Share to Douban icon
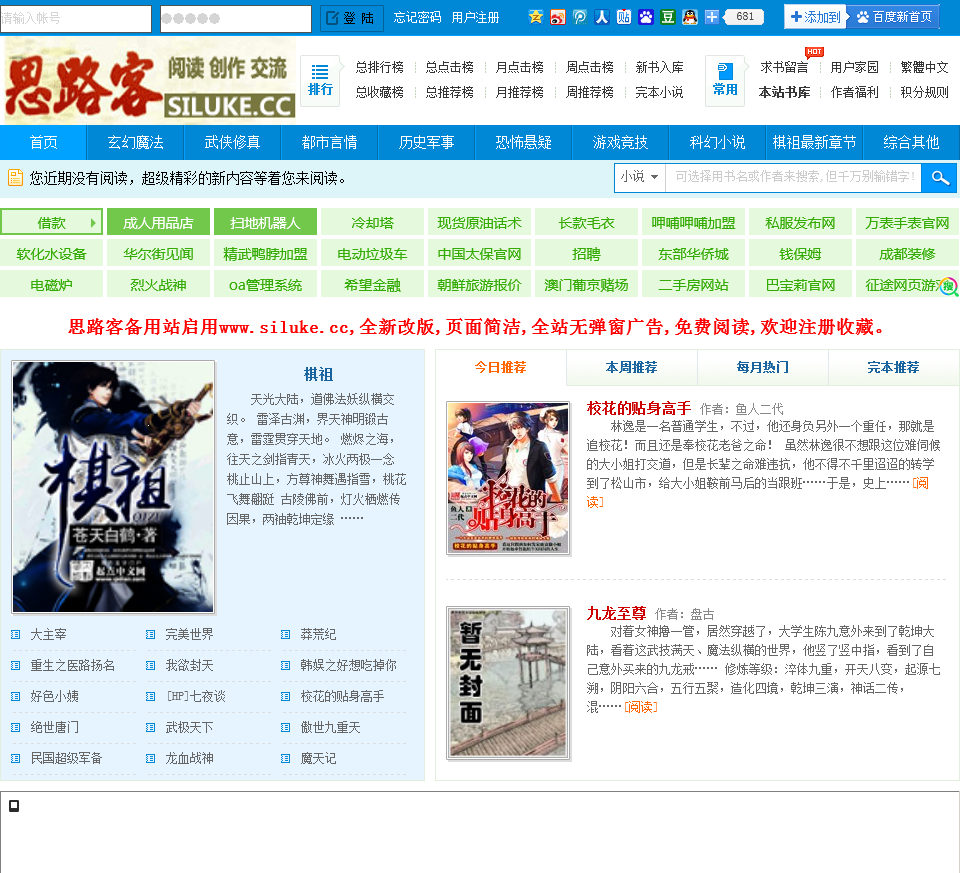Viewport: 960px width, 873px height. (x=668, y=17)
